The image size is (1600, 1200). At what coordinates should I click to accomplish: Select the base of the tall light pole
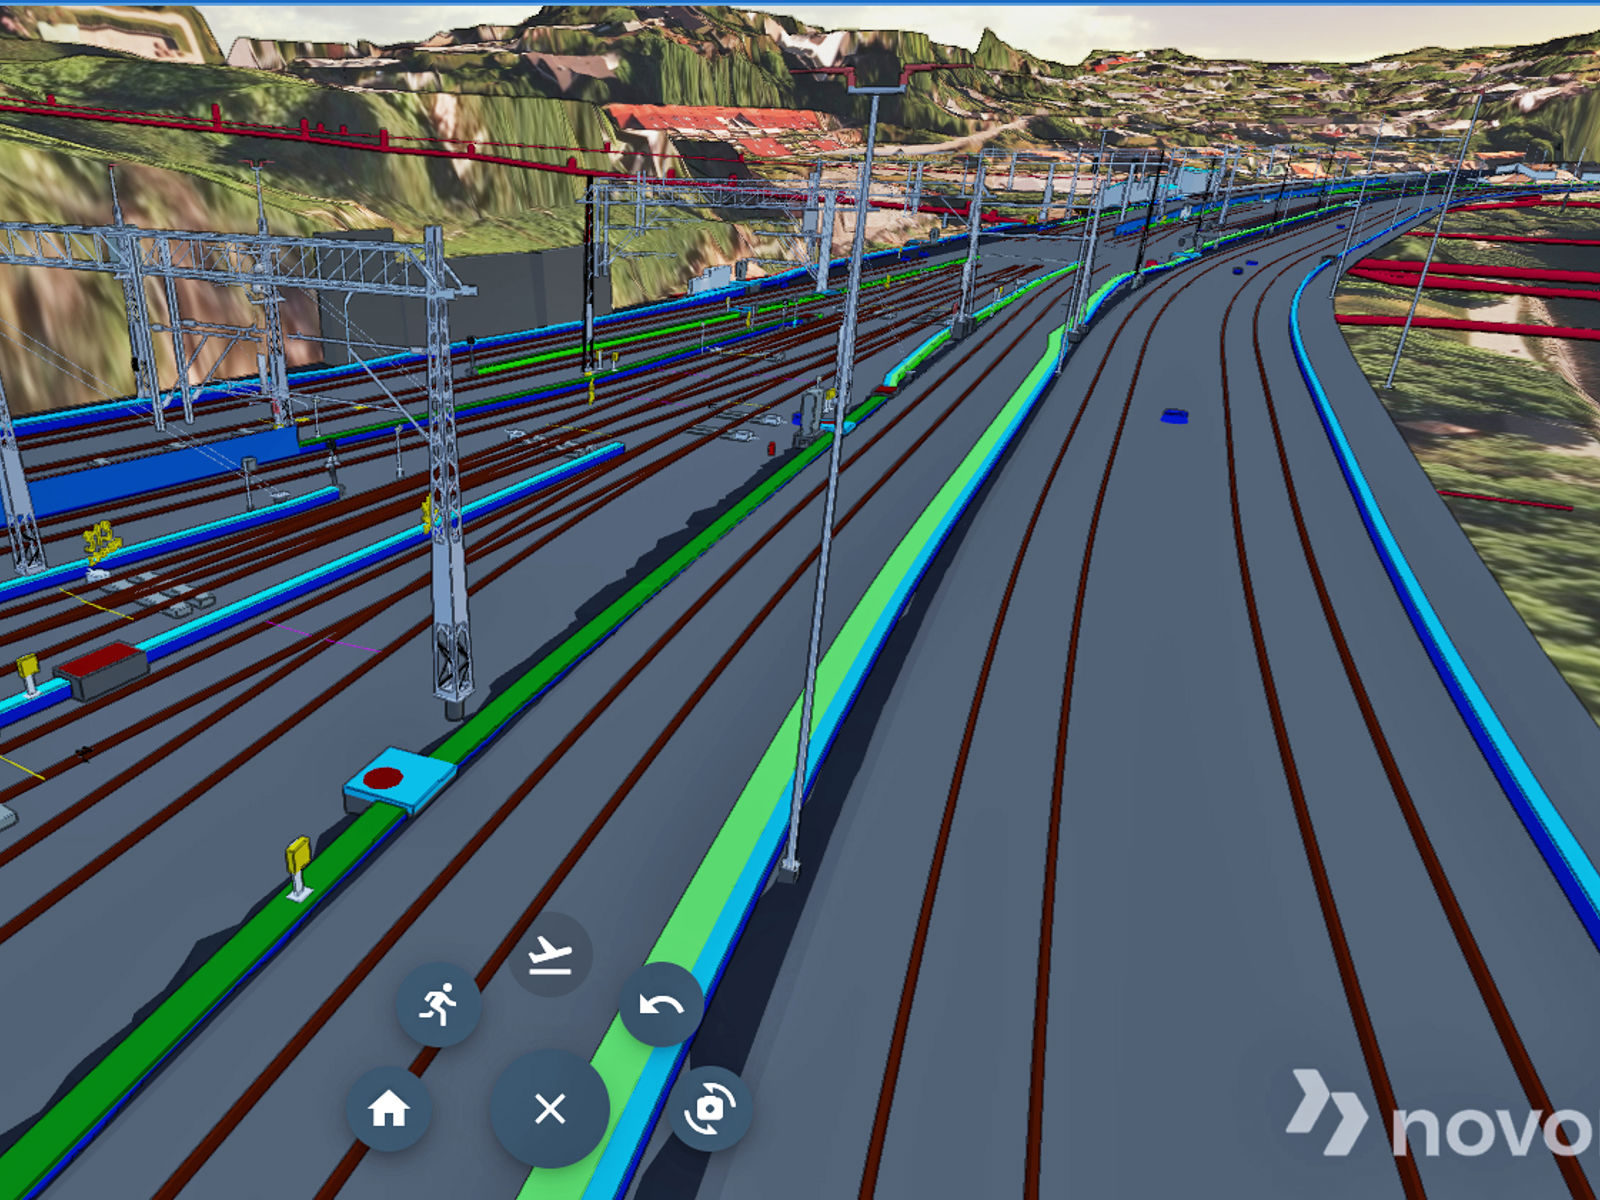click(789, 871)
